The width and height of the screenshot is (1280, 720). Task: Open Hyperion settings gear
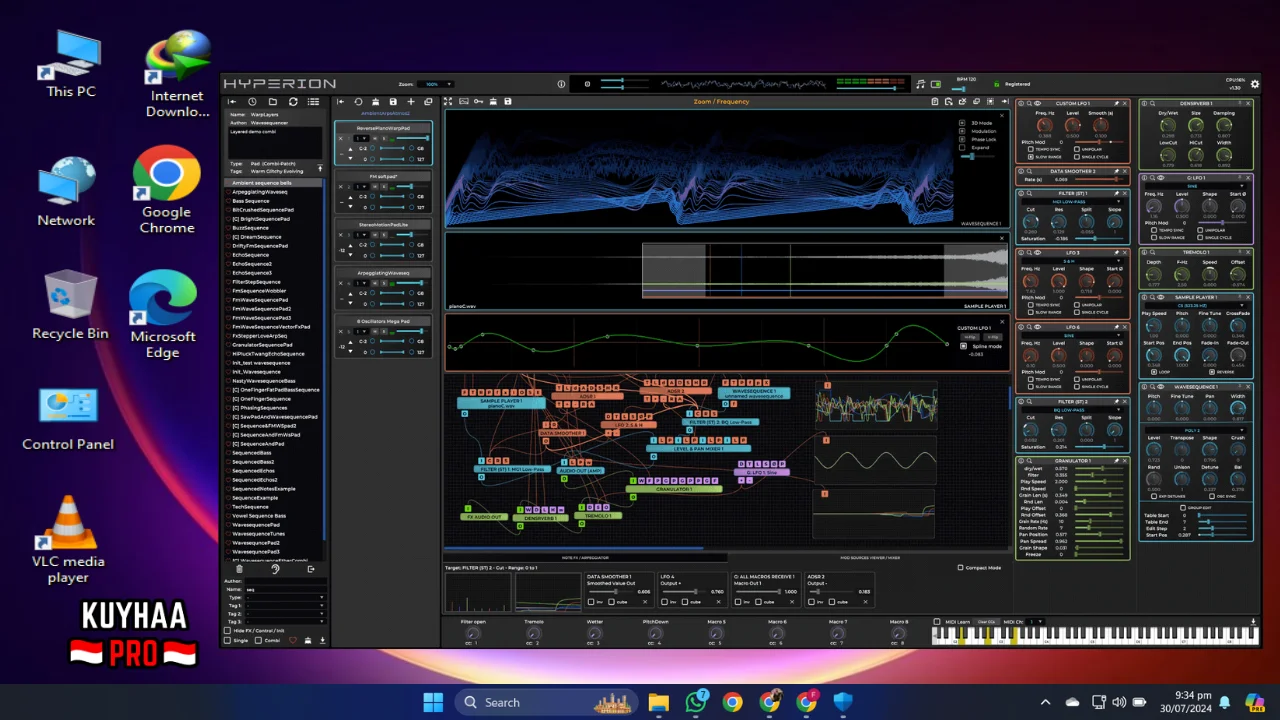click(x=1255, y=84)
